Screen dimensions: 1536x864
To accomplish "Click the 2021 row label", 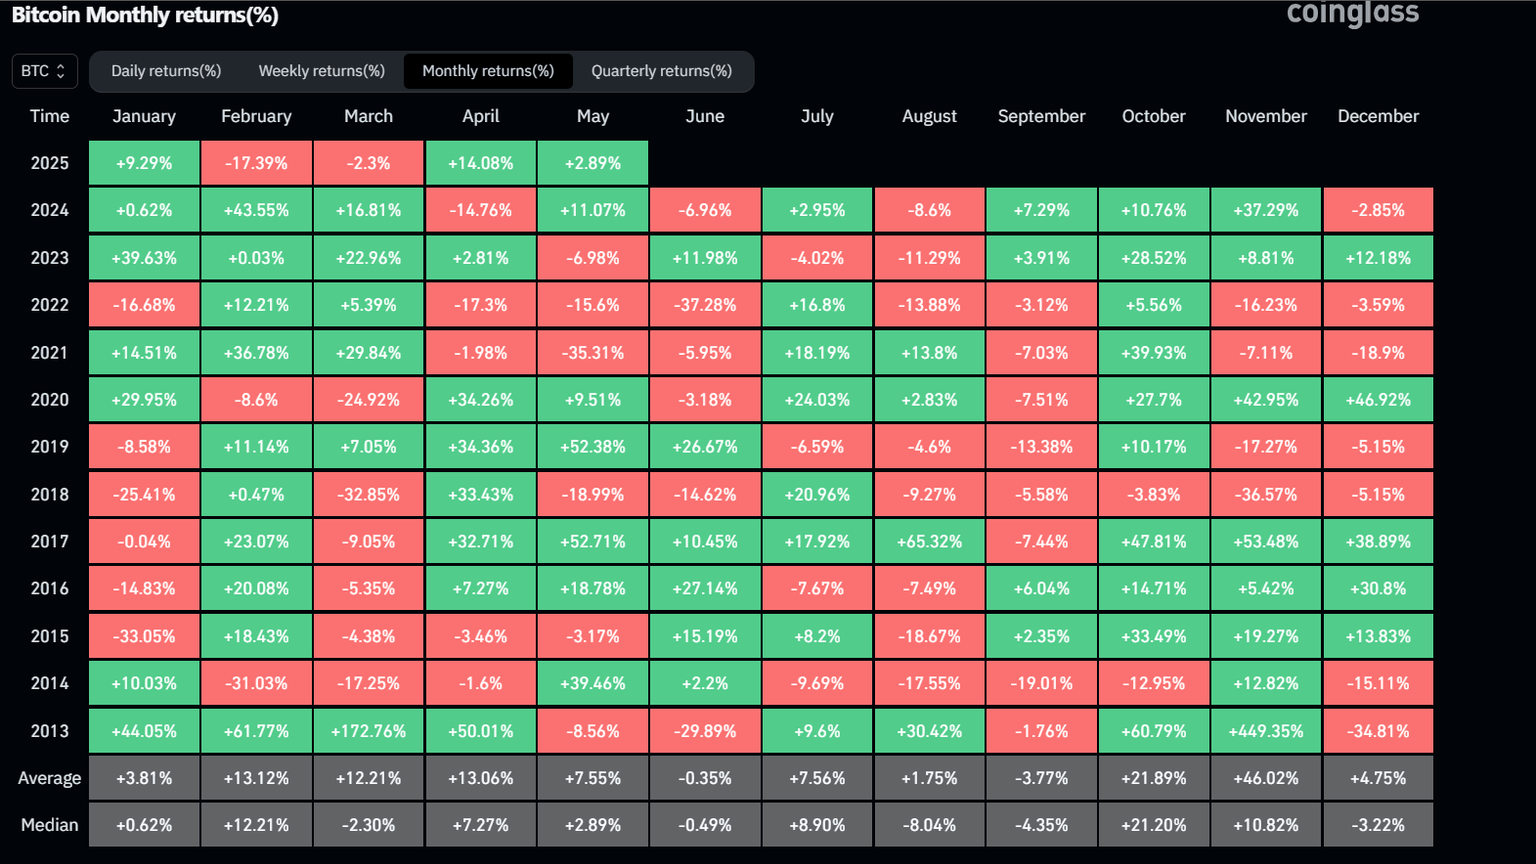I will [x=49, y=352].
